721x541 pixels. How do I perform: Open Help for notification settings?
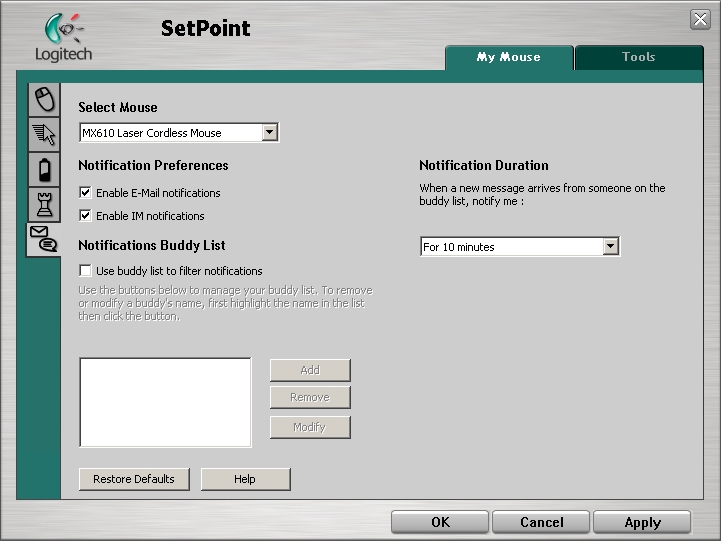[245, 479]
